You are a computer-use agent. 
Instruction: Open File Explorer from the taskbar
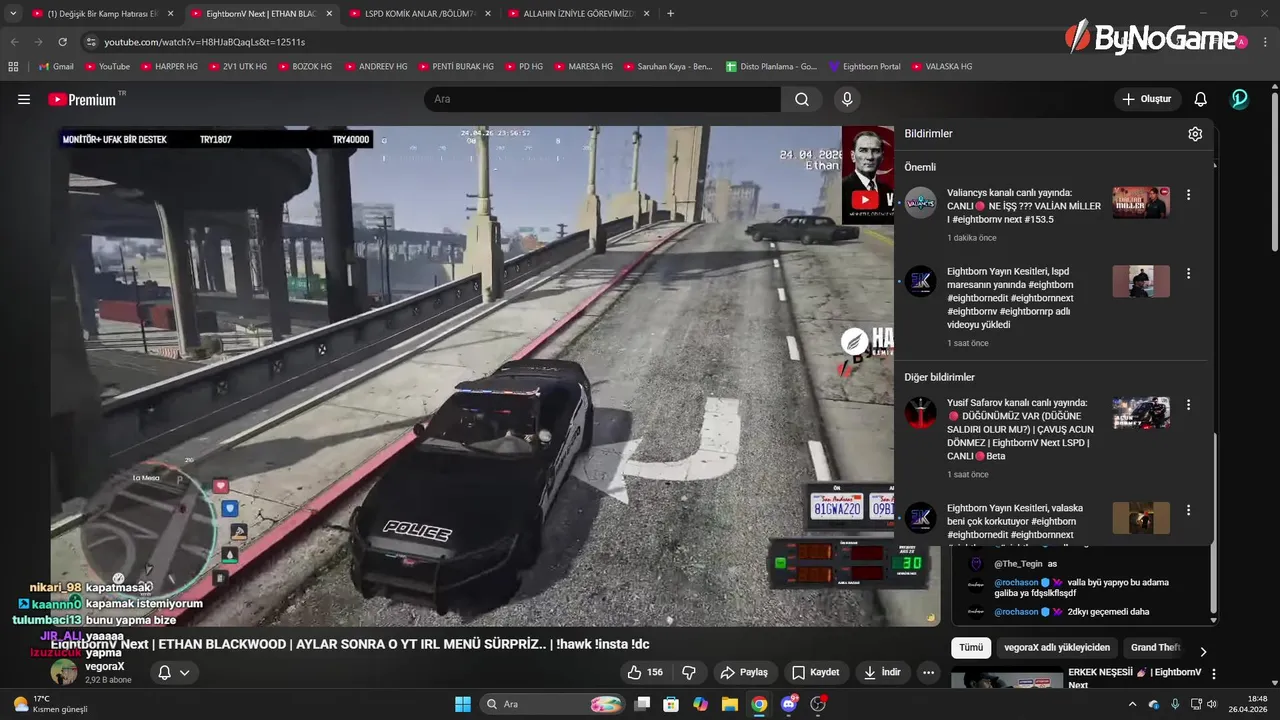730,704
